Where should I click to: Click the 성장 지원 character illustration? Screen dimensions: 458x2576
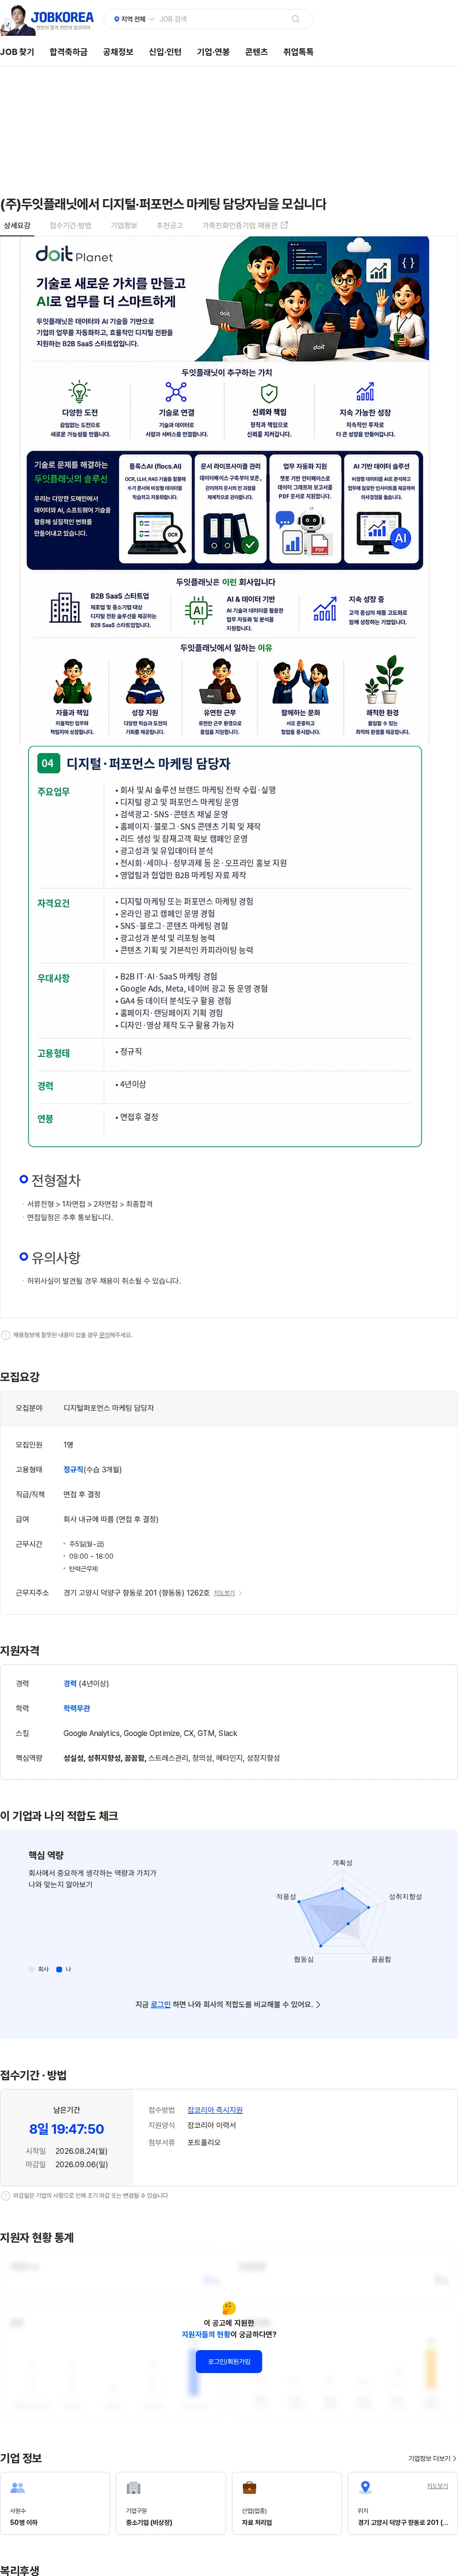(x=145, y=682)
